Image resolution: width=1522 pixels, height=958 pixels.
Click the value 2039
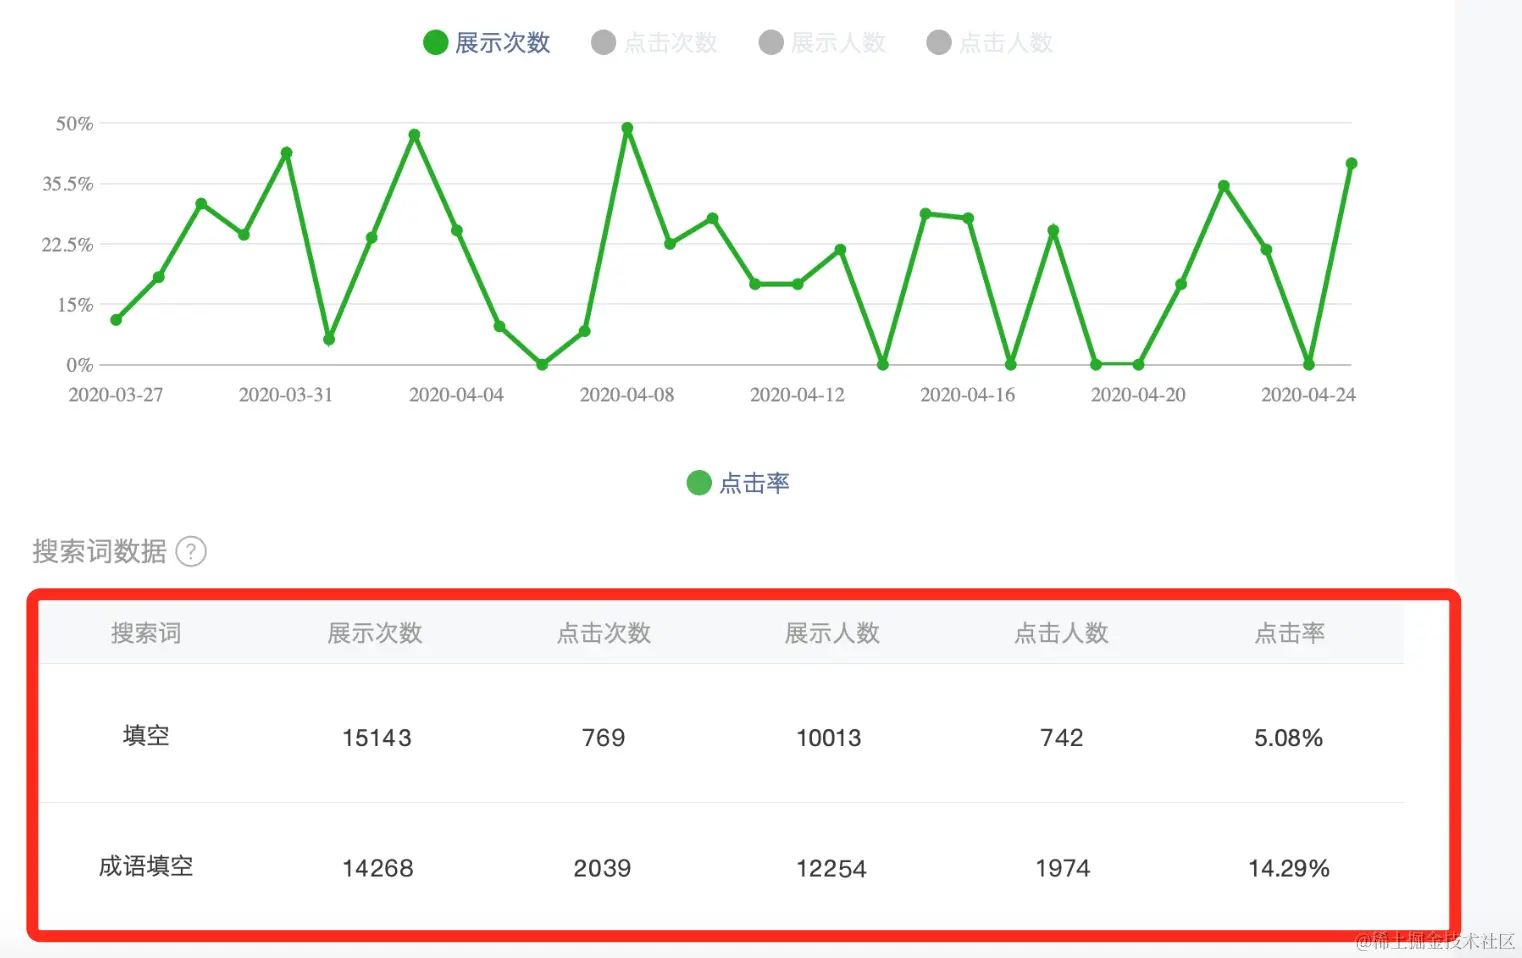pyautogui.click(x=602, y=868)
